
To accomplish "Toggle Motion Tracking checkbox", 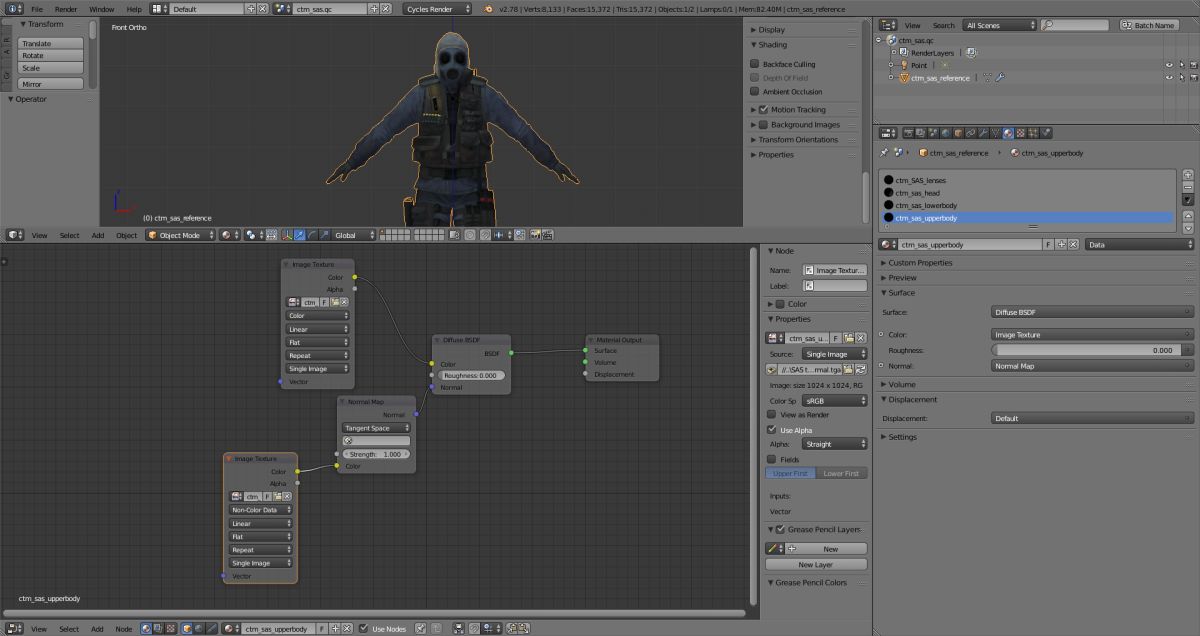I will (x=764, y=109).
